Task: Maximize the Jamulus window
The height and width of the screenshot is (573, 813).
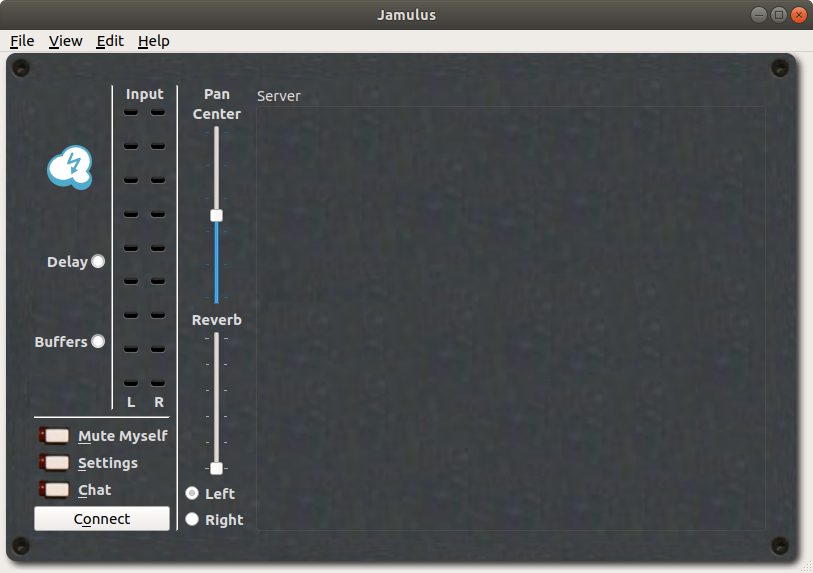Action: pyautogui.click(x=779, y=15)
